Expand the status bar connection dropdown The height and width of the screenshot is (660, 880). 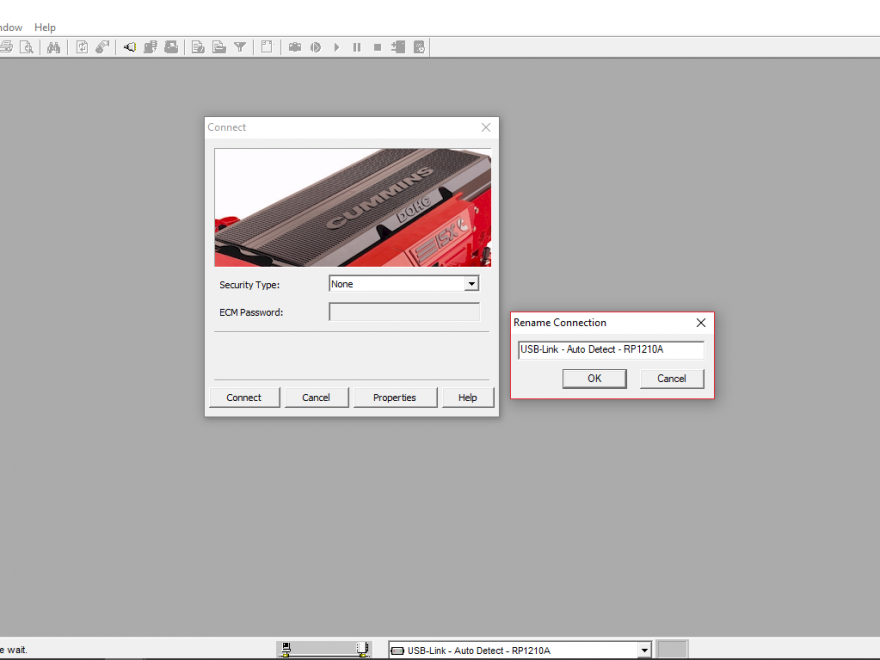pyautogui.click(x=644, y=650)
